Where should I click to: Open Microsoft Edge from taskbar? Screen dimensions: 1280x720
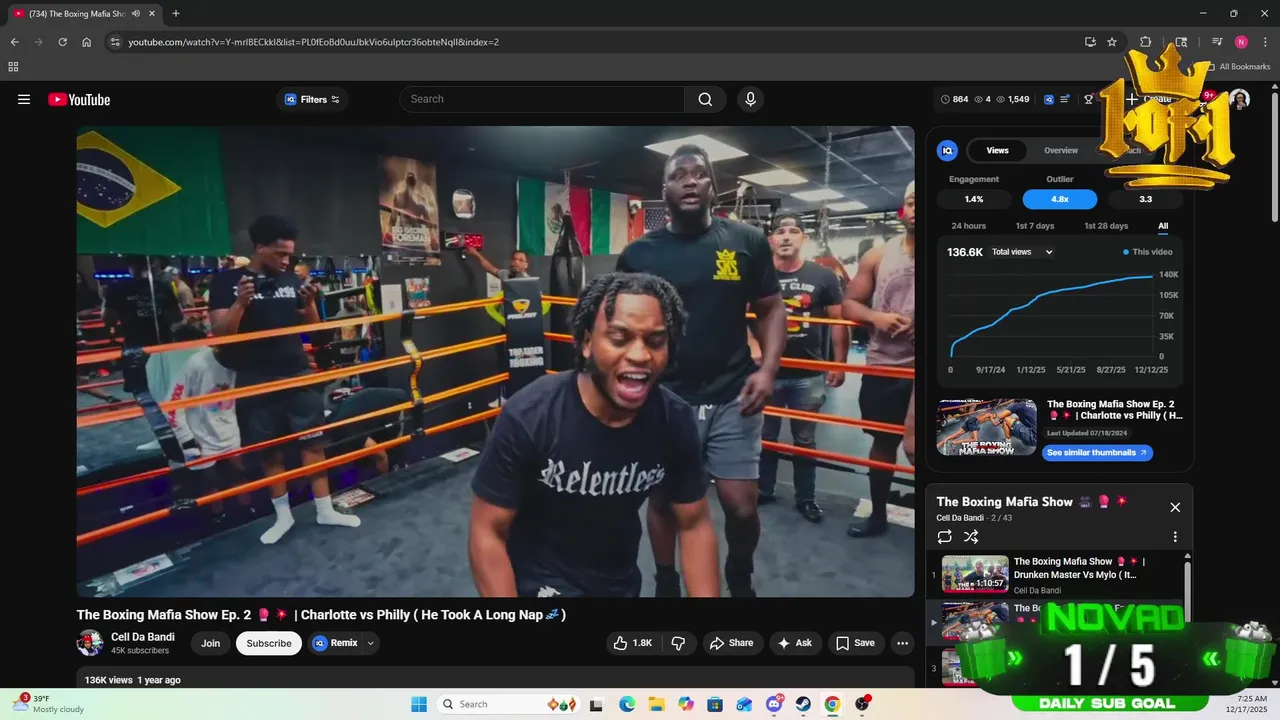(x=627, y=704)
